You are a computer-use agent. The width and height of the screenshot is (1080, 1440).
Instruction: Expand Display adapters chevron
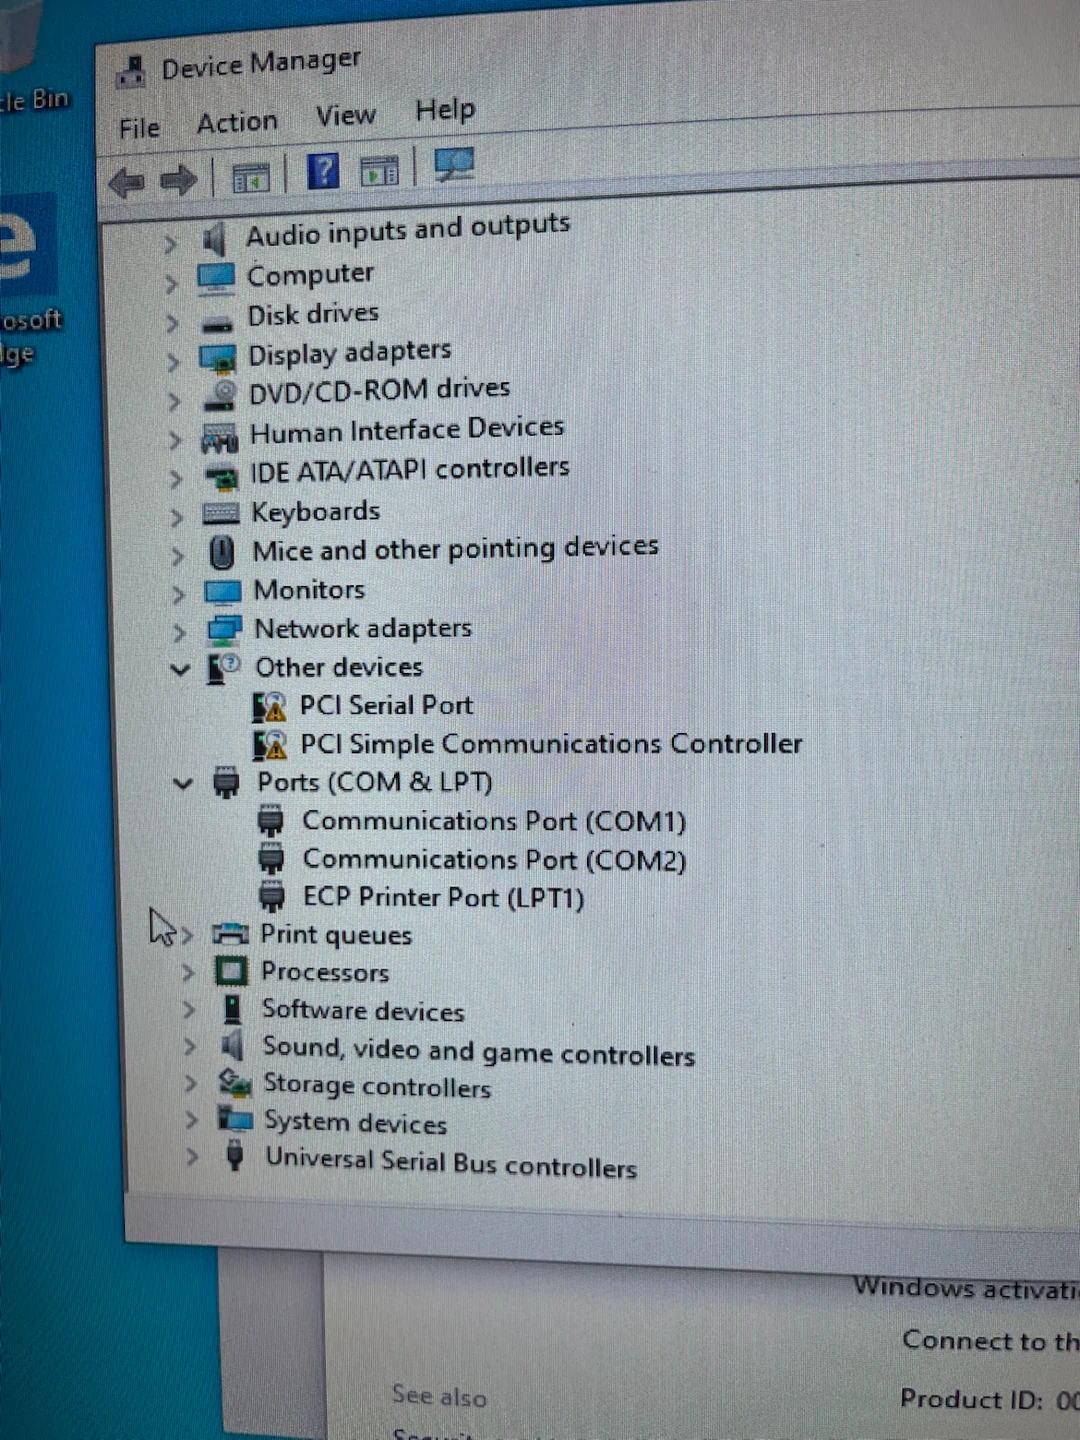[x=173, y=362]
